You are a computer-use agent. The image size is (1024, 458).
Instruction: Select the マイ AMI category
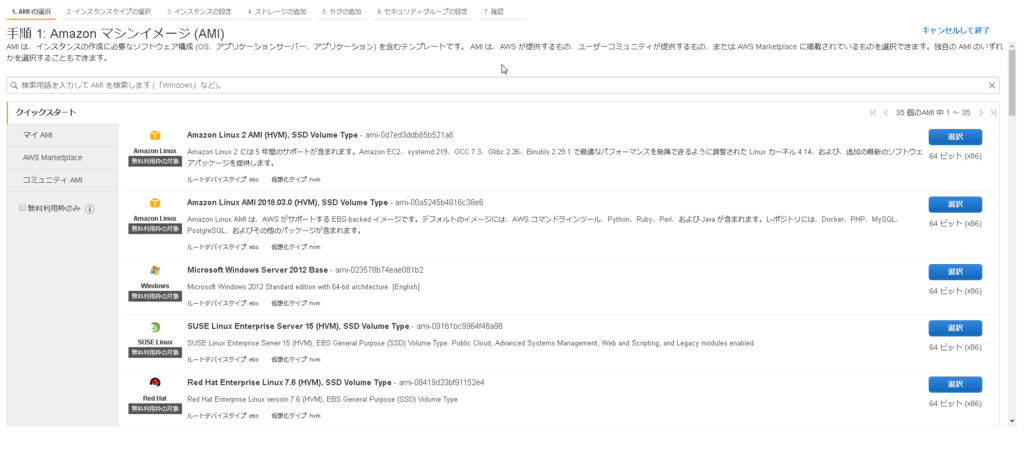coord(63,135)
